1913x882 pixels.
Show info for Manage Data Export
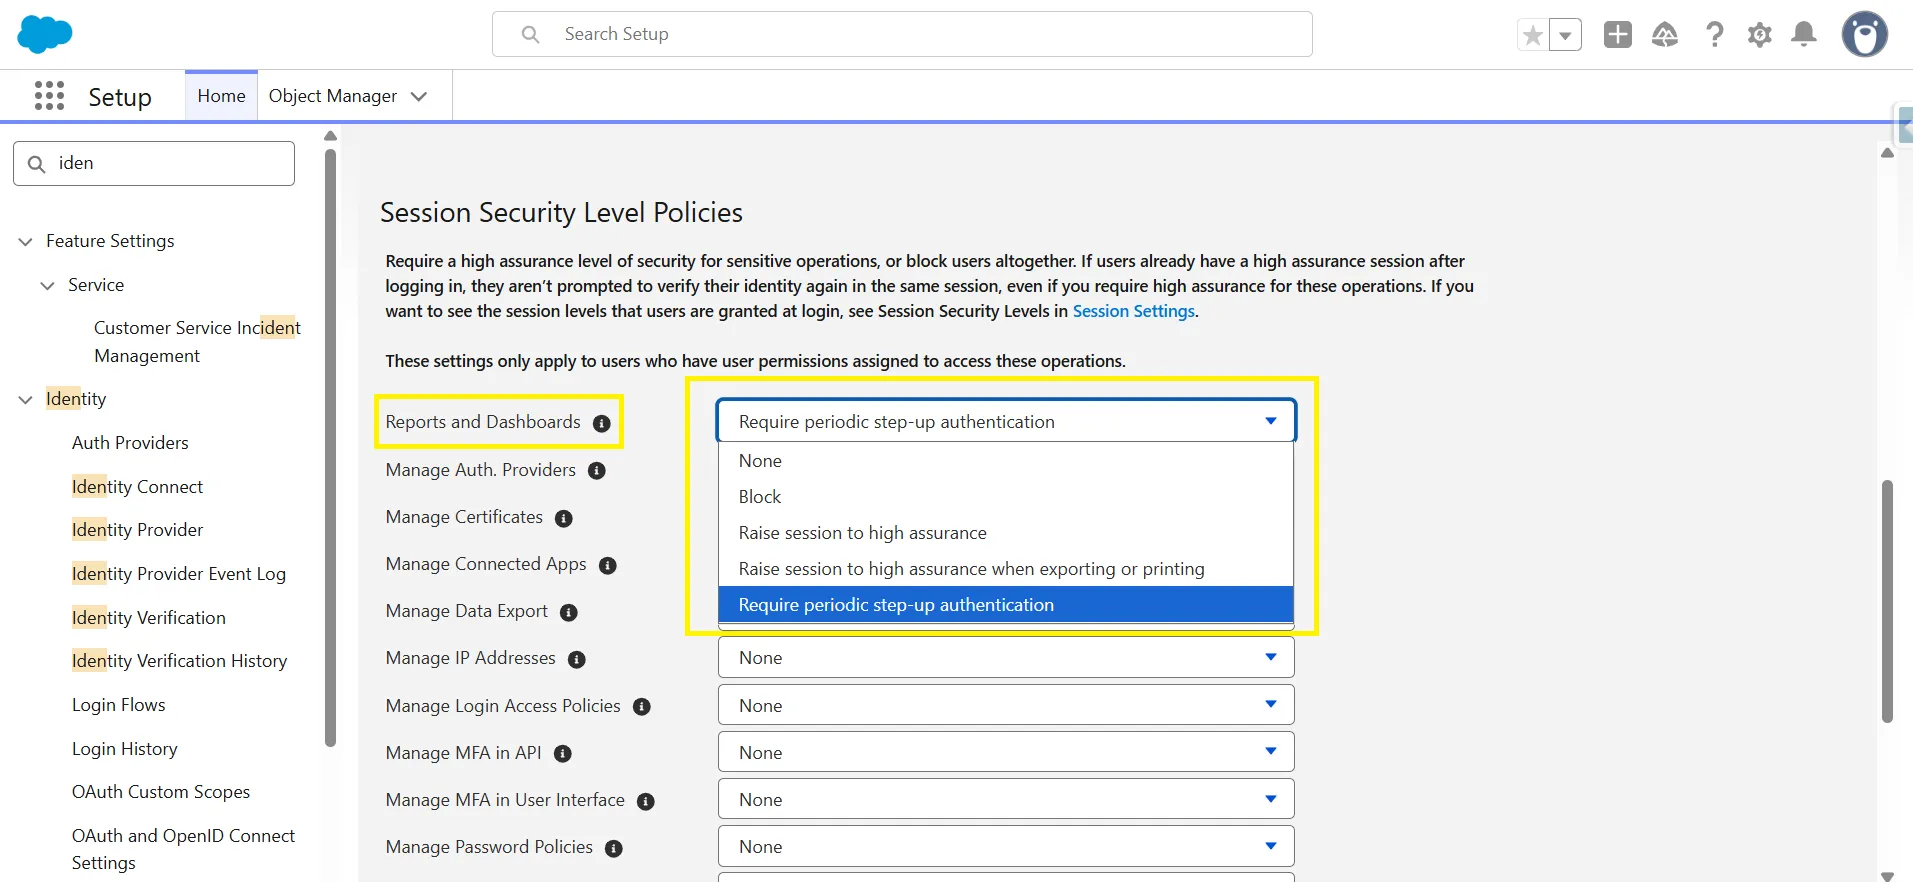click(569, 612)
